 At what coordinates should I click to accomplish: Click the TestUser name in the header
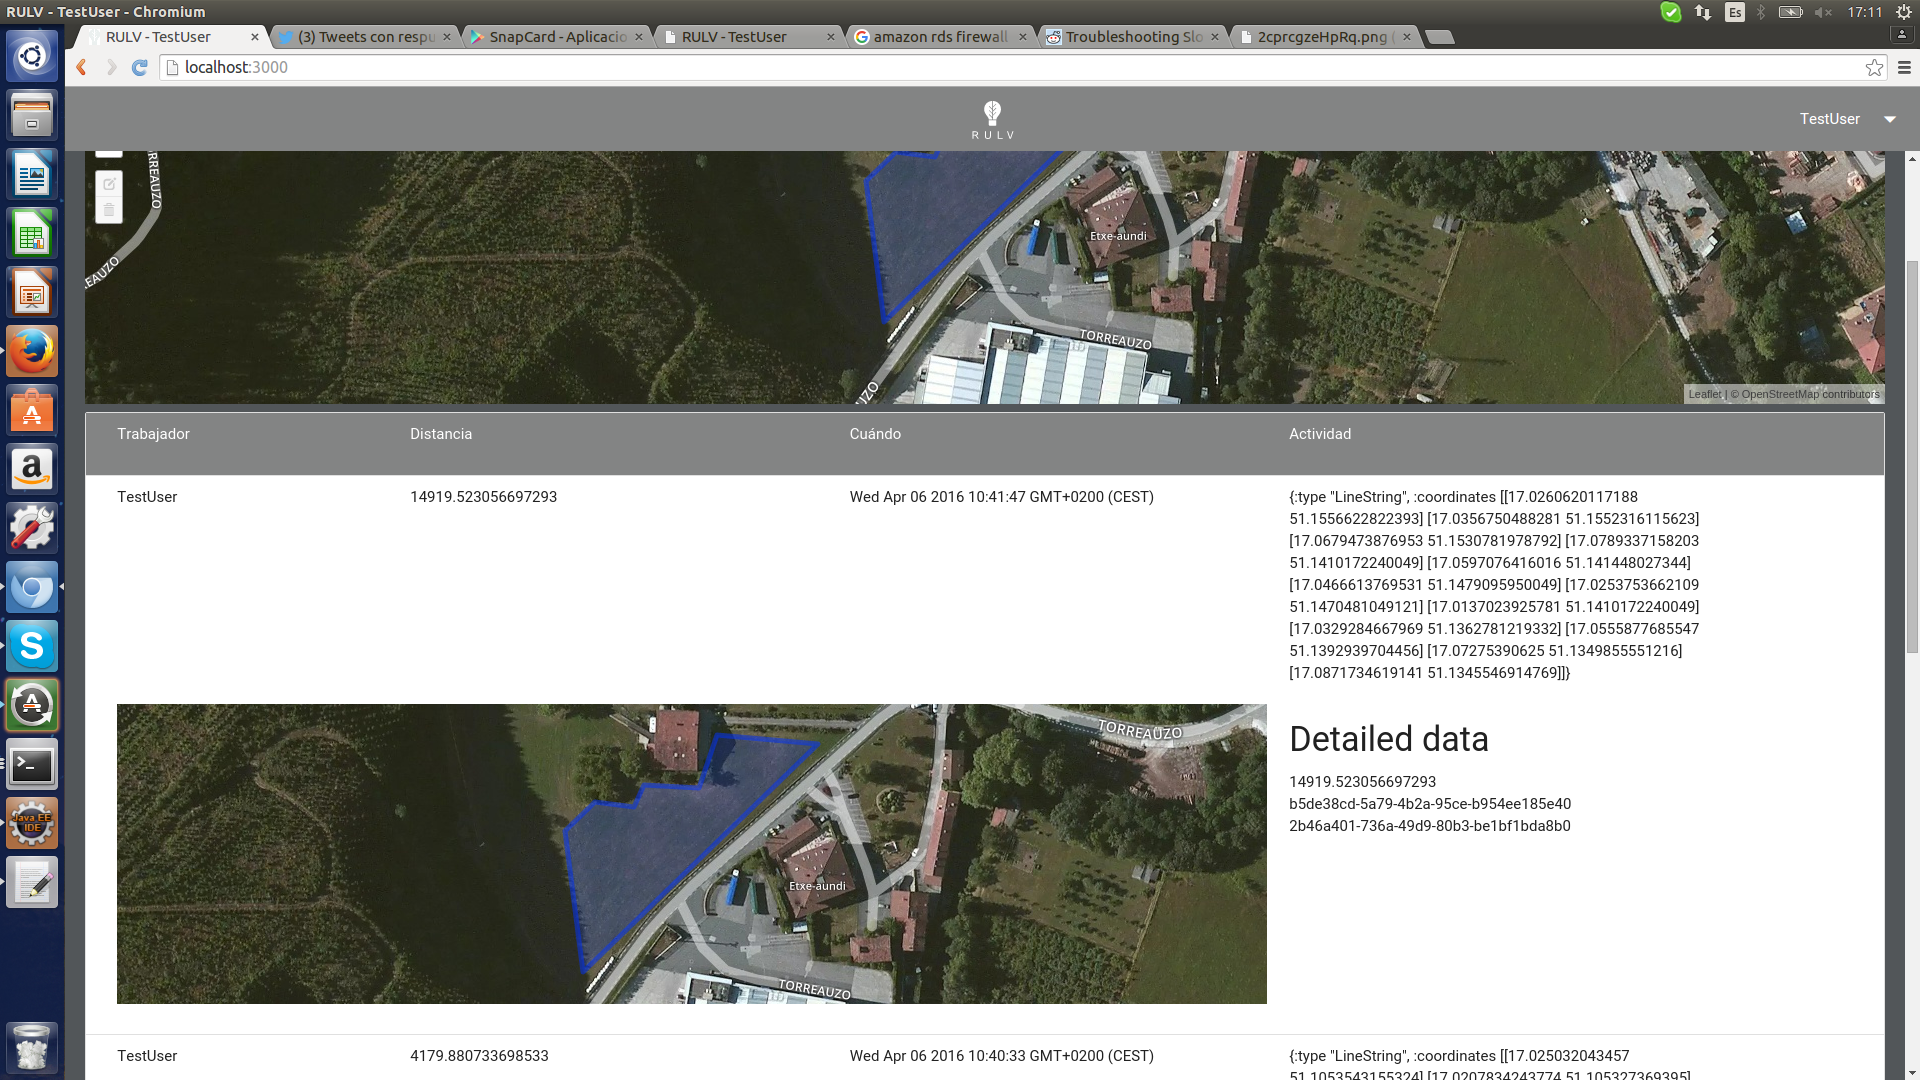1829,119
